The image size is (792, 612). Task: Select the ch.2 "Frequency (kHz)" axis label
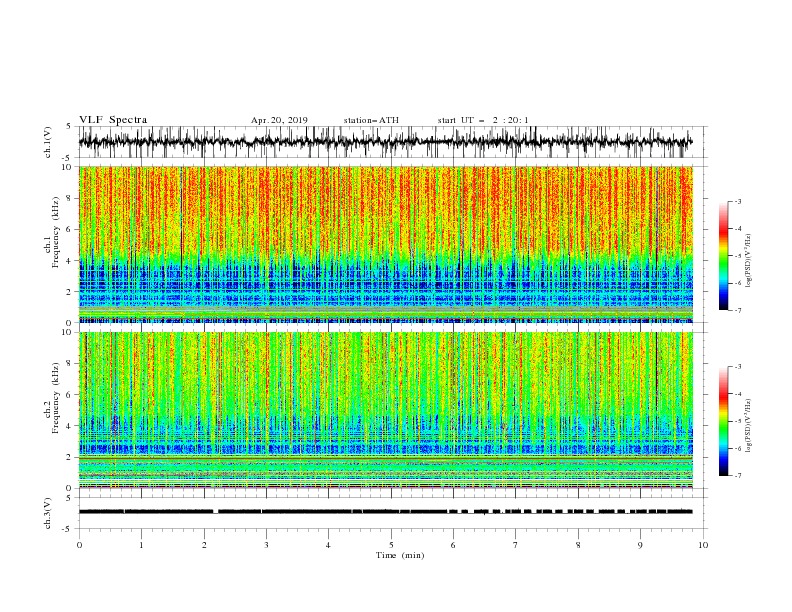click(56, 398)
